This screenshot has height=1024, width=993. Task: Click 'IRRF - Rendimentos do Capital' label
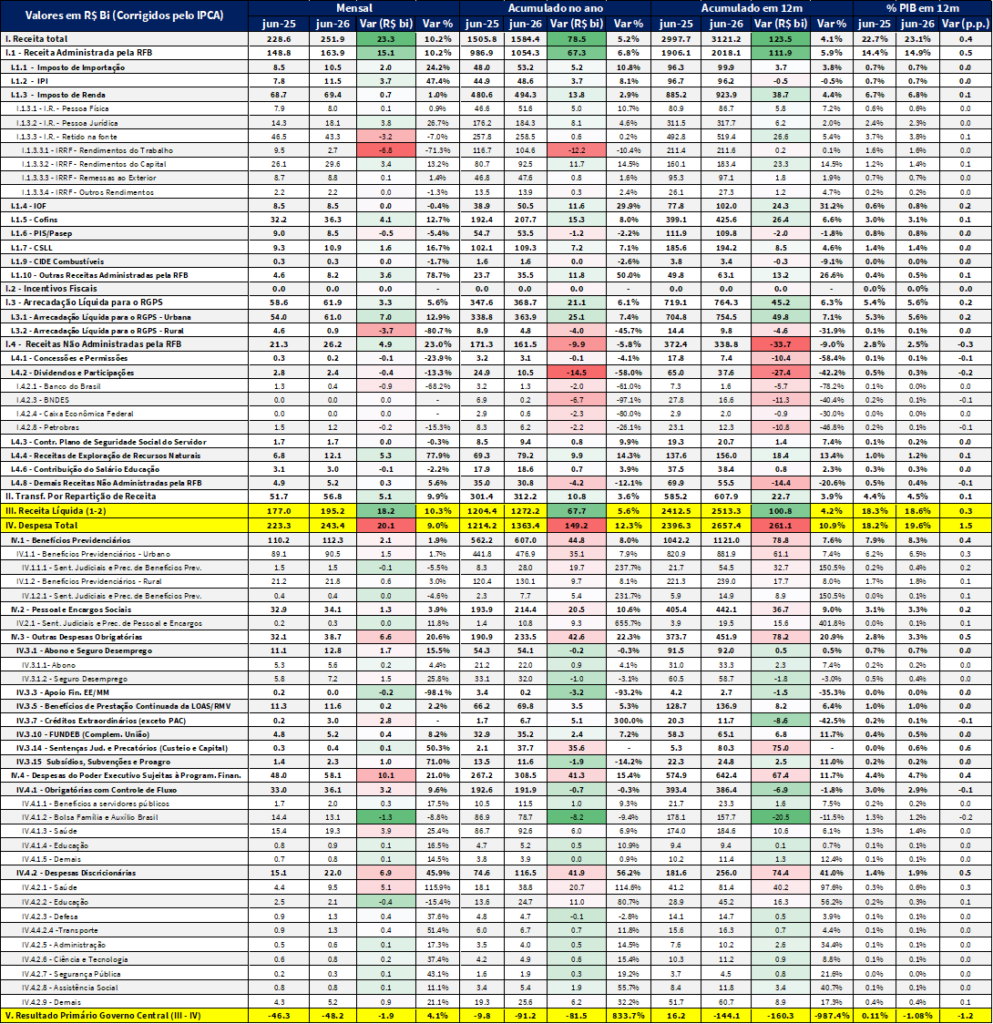coord(94,164)
